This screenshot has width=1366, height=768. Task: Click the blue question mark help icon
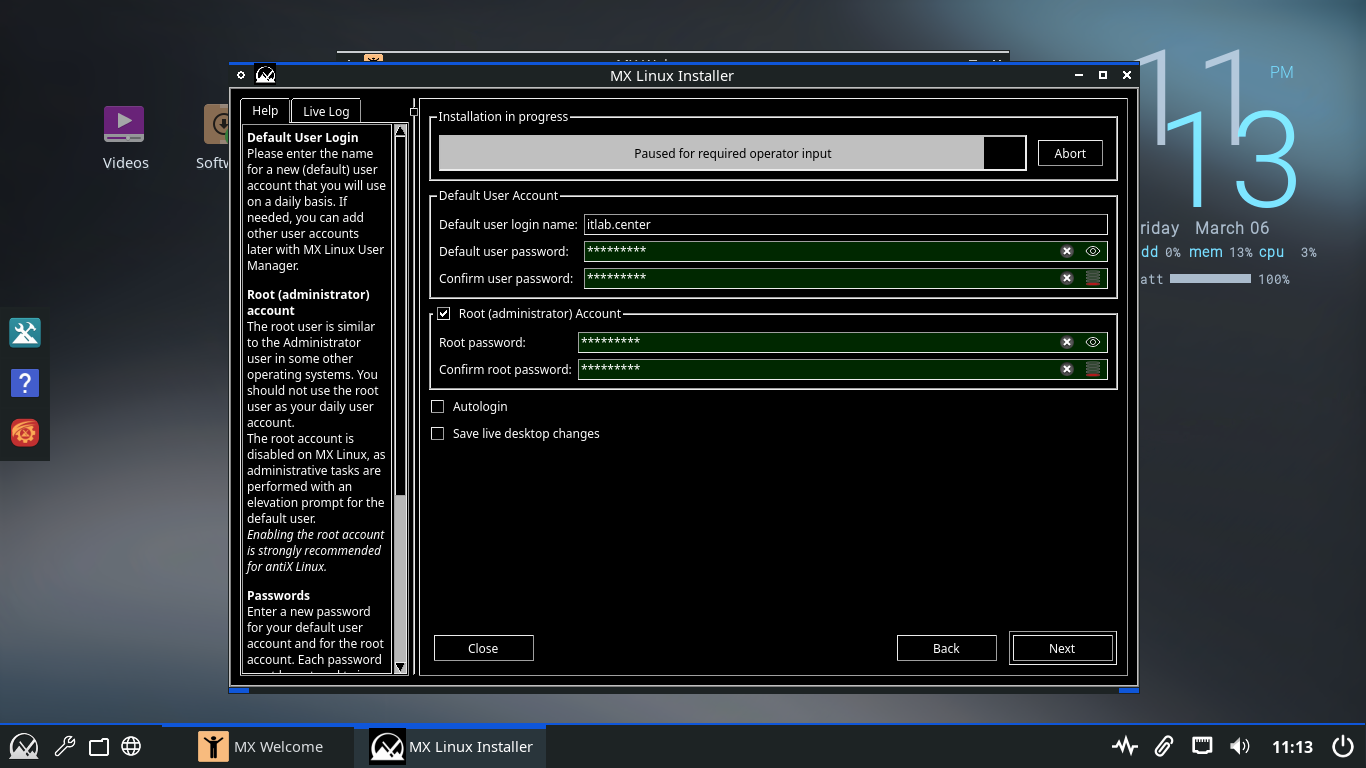coord(25,383)
